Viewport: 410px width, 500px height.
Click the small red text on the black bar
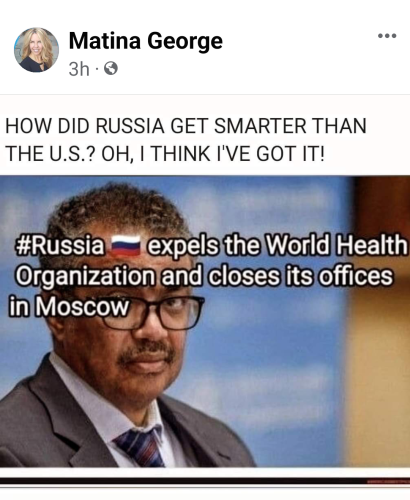coord(388,481)
